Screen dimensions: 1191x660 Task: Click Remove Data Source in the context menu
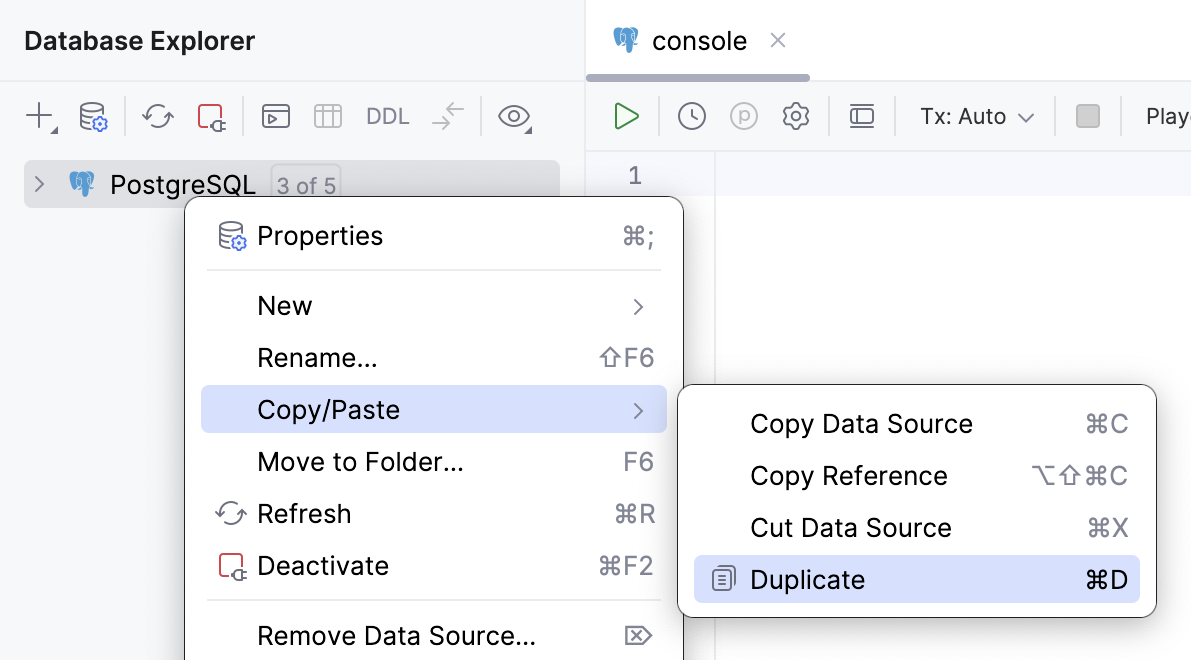point(397,635)
